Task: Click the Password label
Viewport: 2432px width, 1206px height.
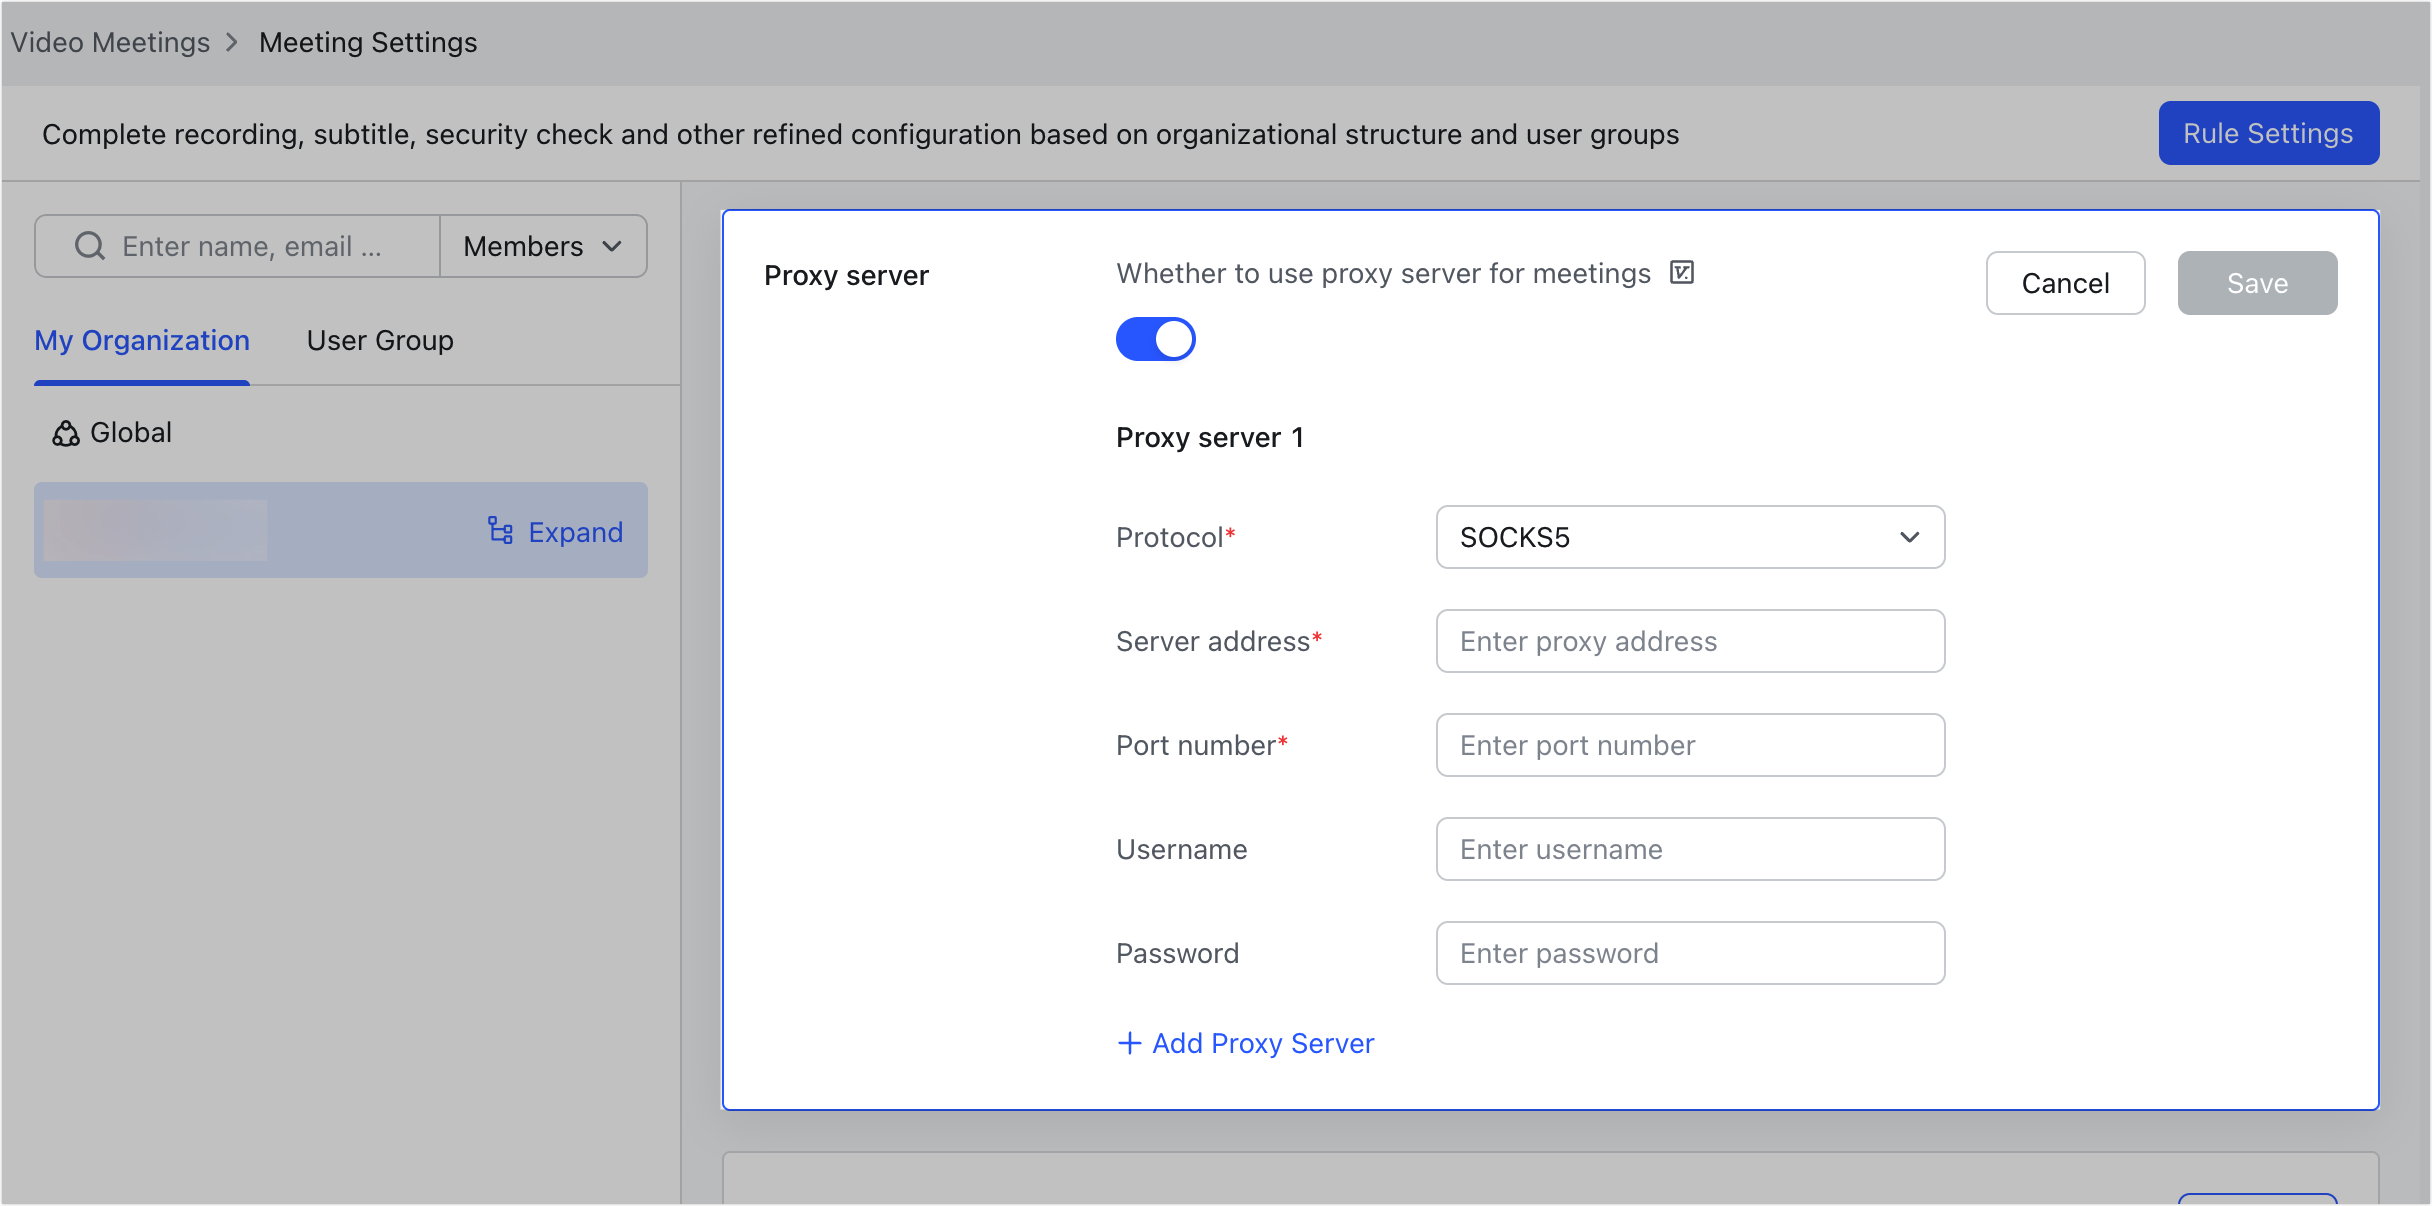Action: pyautogui.click(x=1178, y=953)
